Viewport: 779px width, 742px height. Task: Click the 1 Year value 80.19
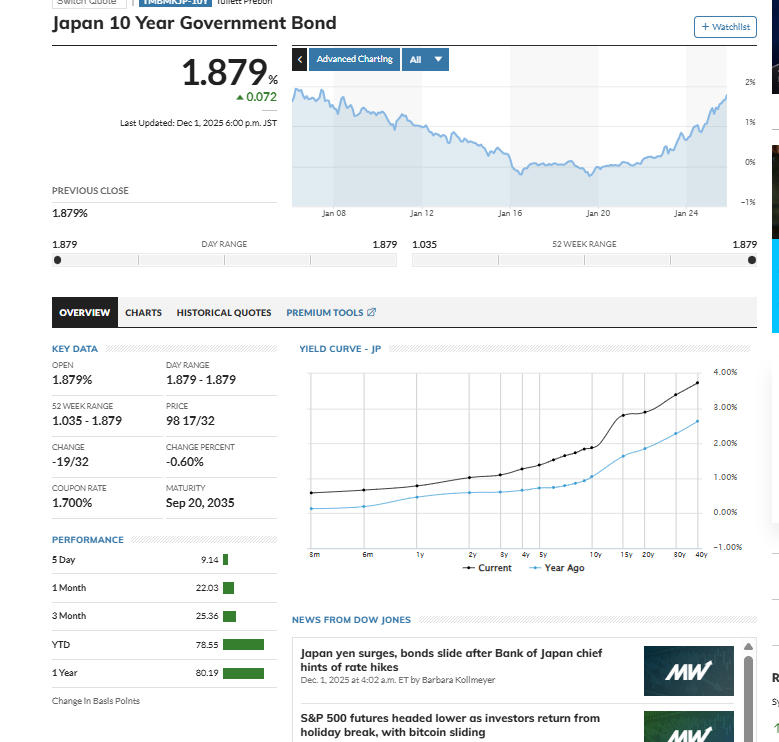click(x=207, y=673)
